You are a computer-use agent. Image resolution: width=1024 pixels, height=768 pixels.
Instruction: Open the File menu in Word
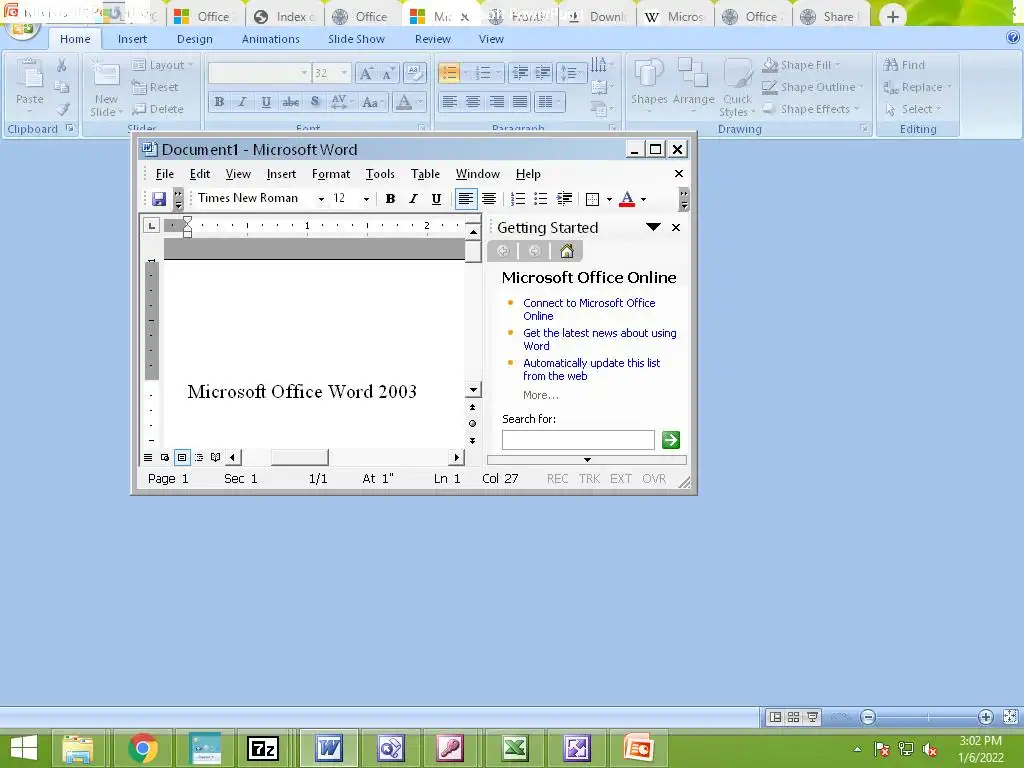tap(165, 174)
